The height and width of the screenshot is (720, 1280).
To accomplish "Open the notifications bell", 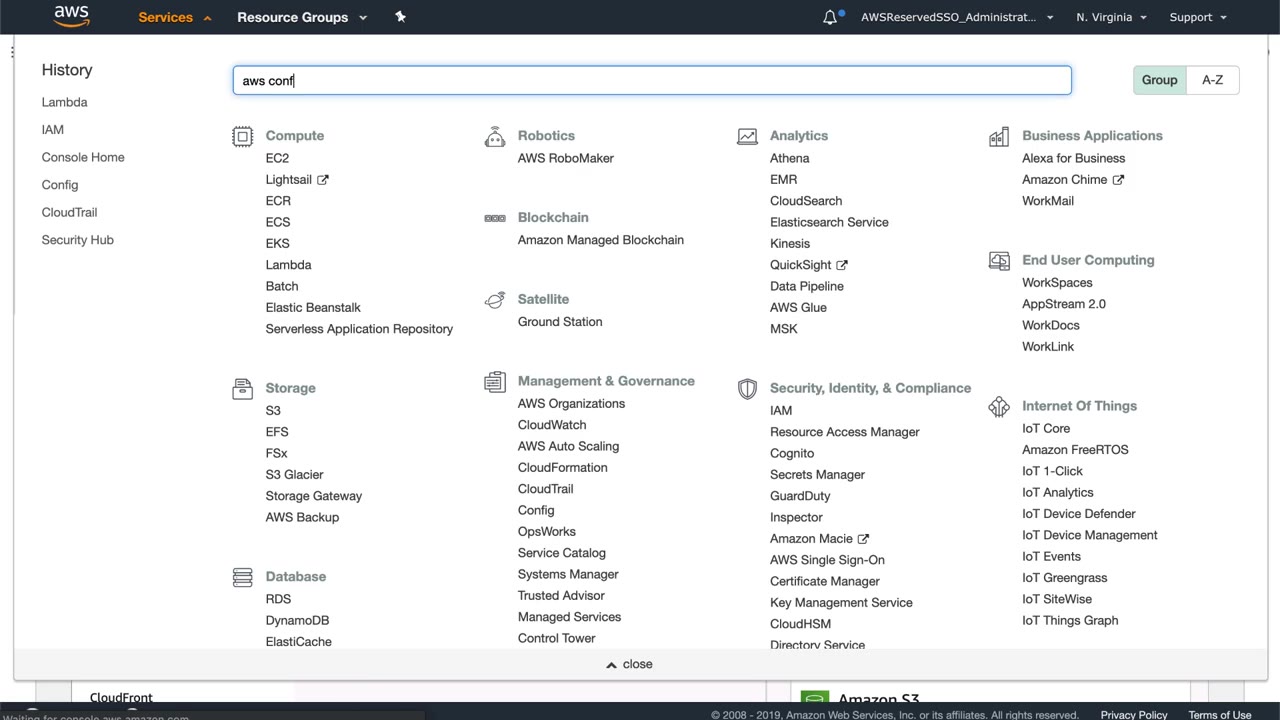I will (830, 17).
